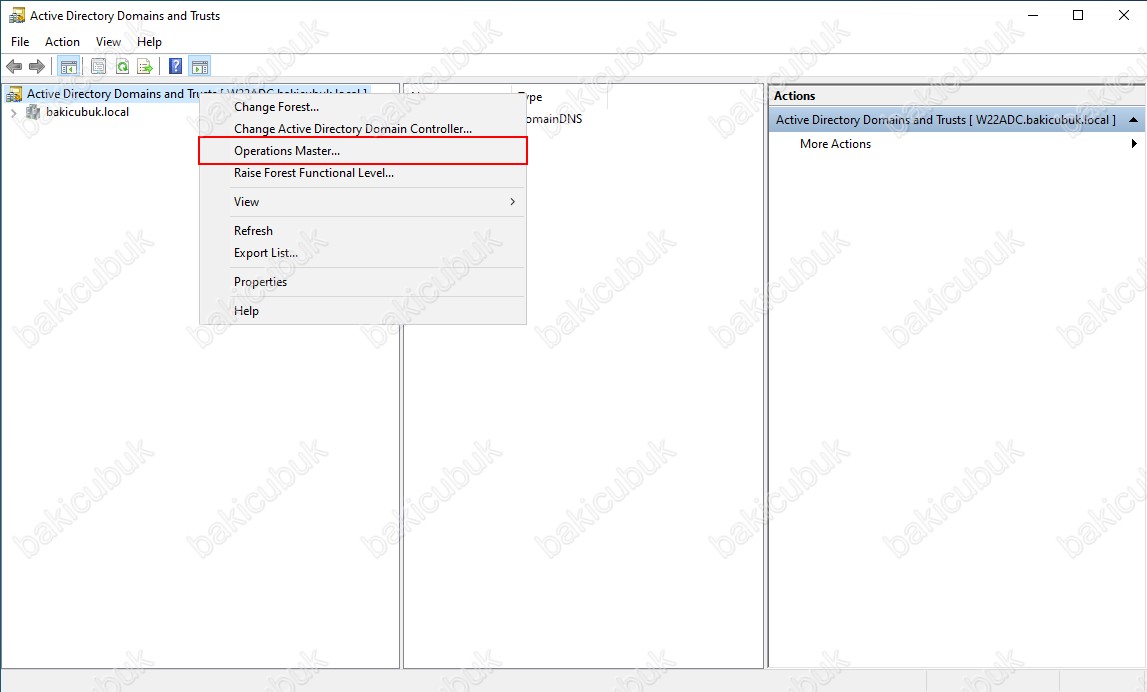Click the root node console icon in tree
Screen dimensions: 1147x692
pyautogui.click(x=14, y=94)
